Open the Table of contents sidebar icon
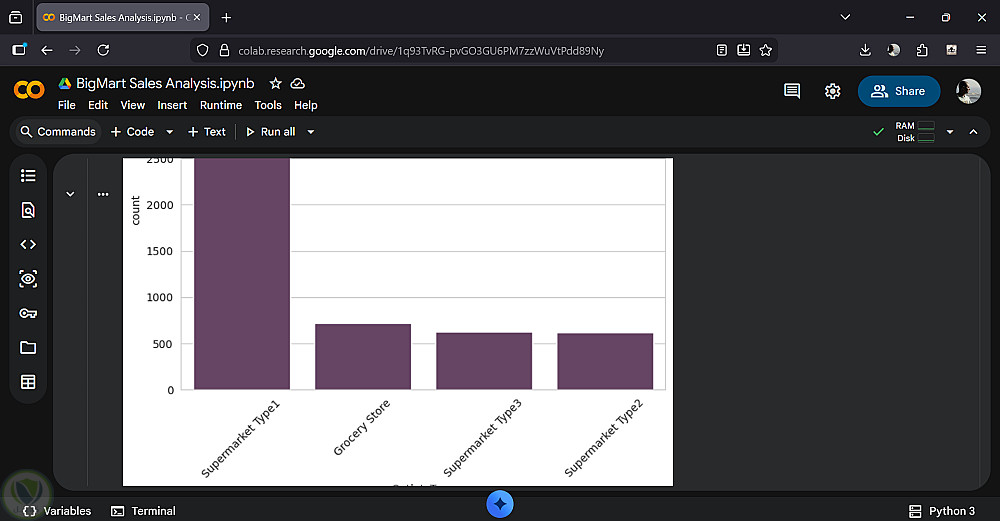1000x521 pixels. [x=28, y=175]
